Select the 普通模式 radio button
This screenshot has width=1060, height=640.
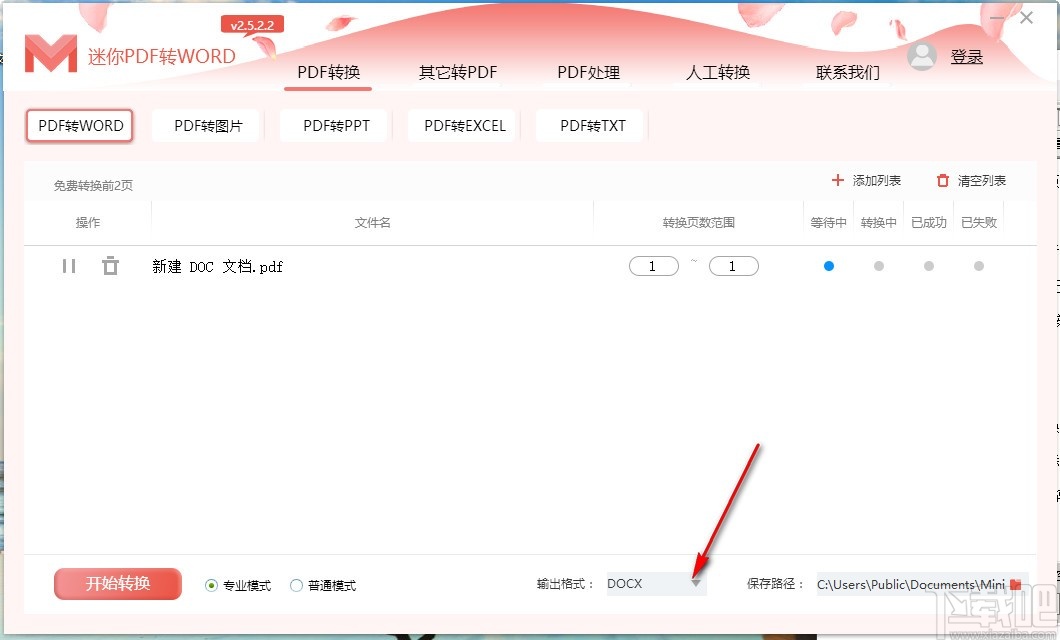point(296,585)
